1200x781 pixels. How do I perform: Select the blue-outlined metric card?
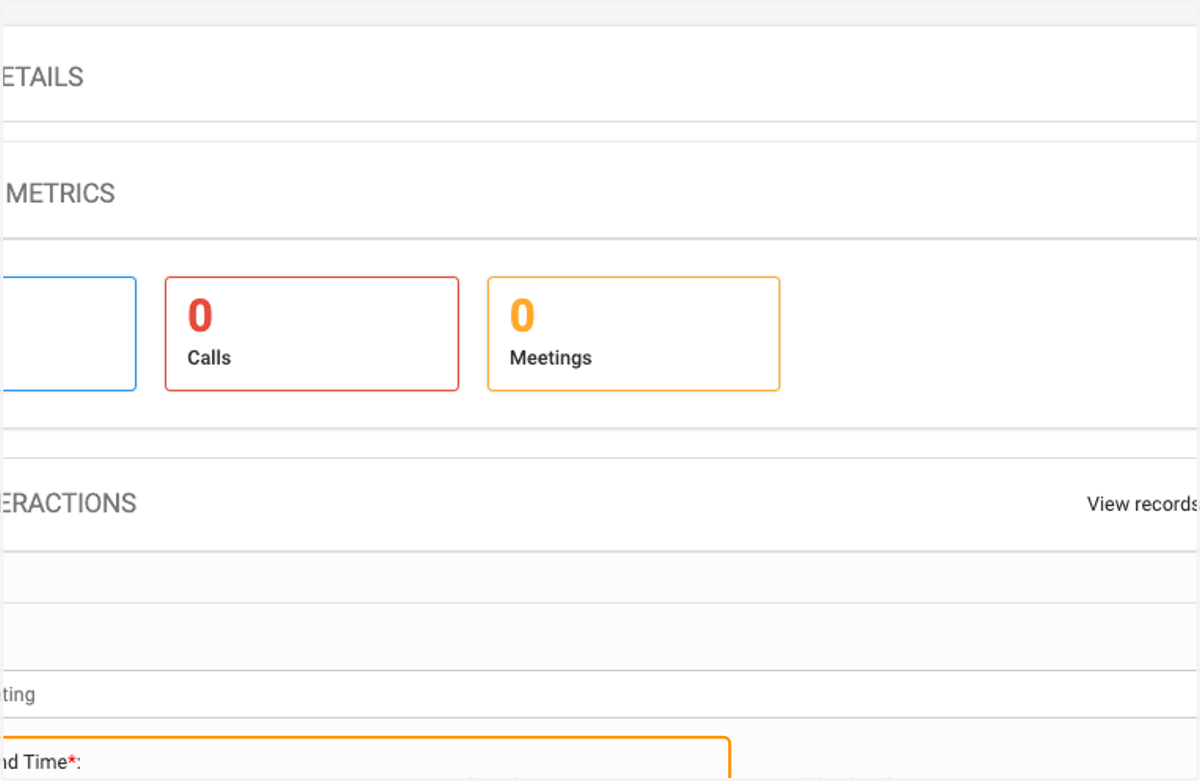[68, 334]
